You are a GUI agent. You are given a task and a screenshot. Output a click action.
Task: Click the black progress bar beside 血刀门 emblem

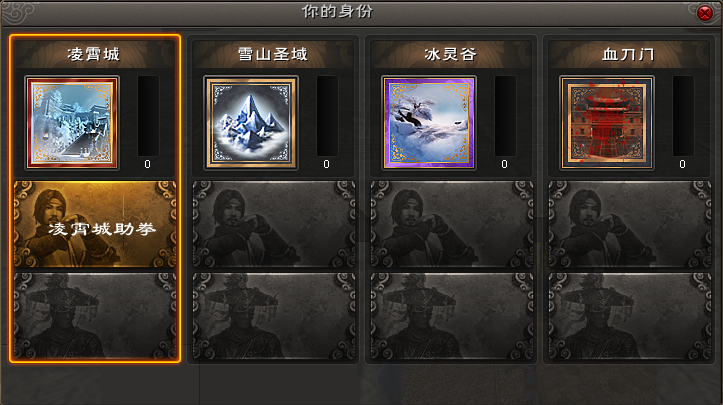click(x=683, y=116)
